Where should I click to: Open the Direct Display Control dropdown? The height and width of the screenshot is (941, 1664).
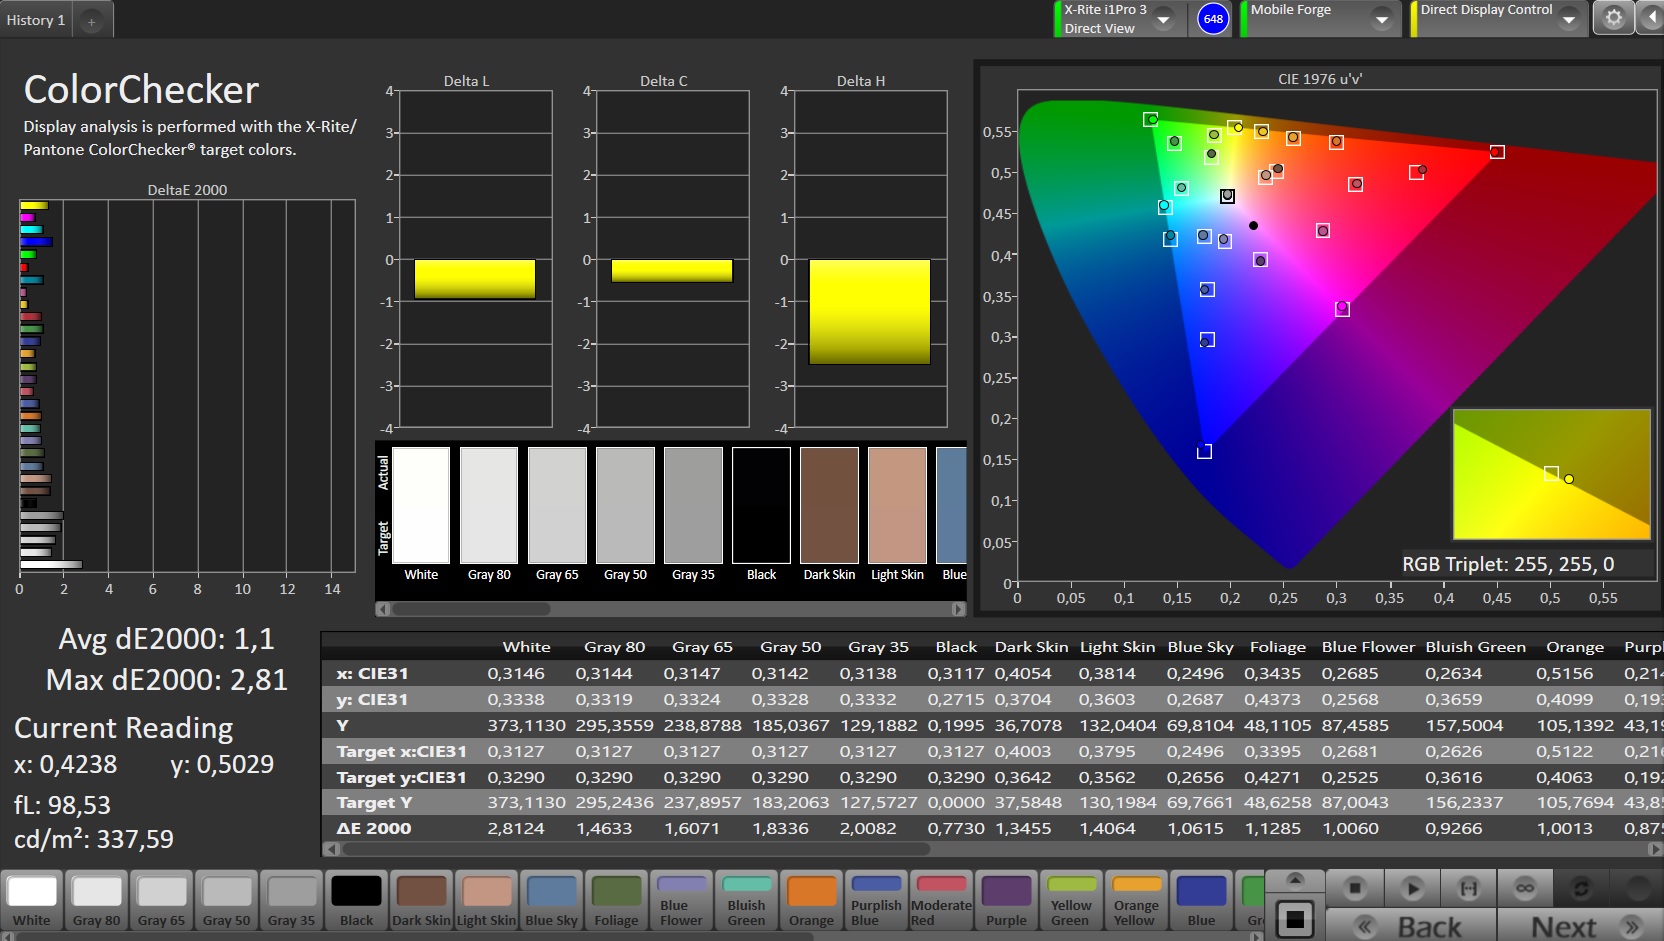pos(1568,19)
